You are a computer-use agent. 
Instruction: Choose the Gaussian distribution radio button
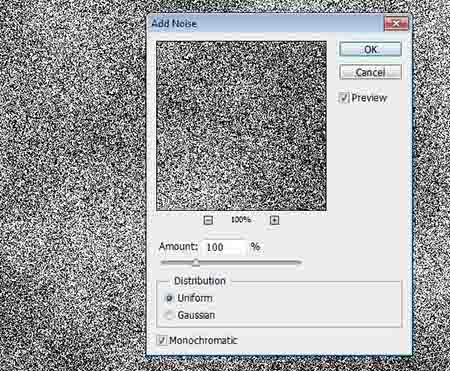pos(169,315)
